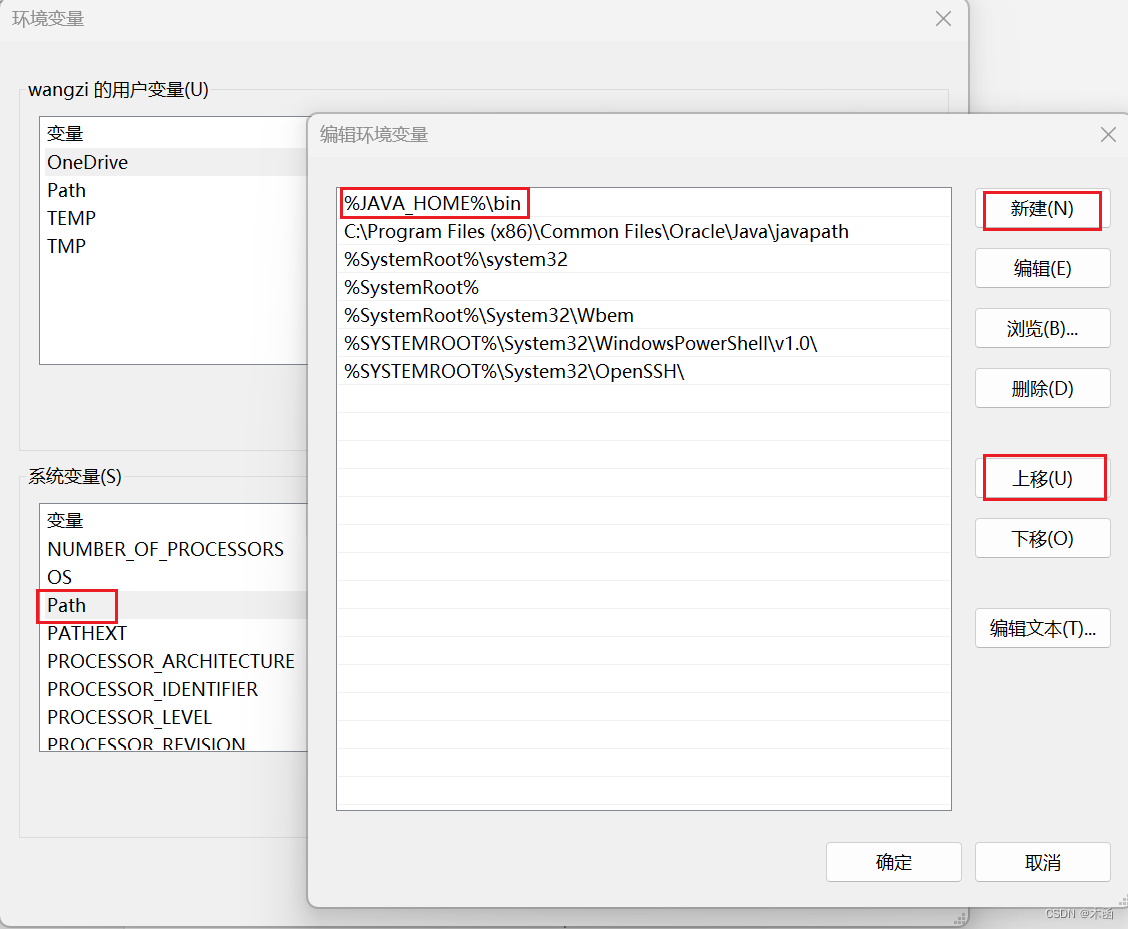
Task: Open 编辑文本(T)... to edit as text
Action: point(1042,628)
